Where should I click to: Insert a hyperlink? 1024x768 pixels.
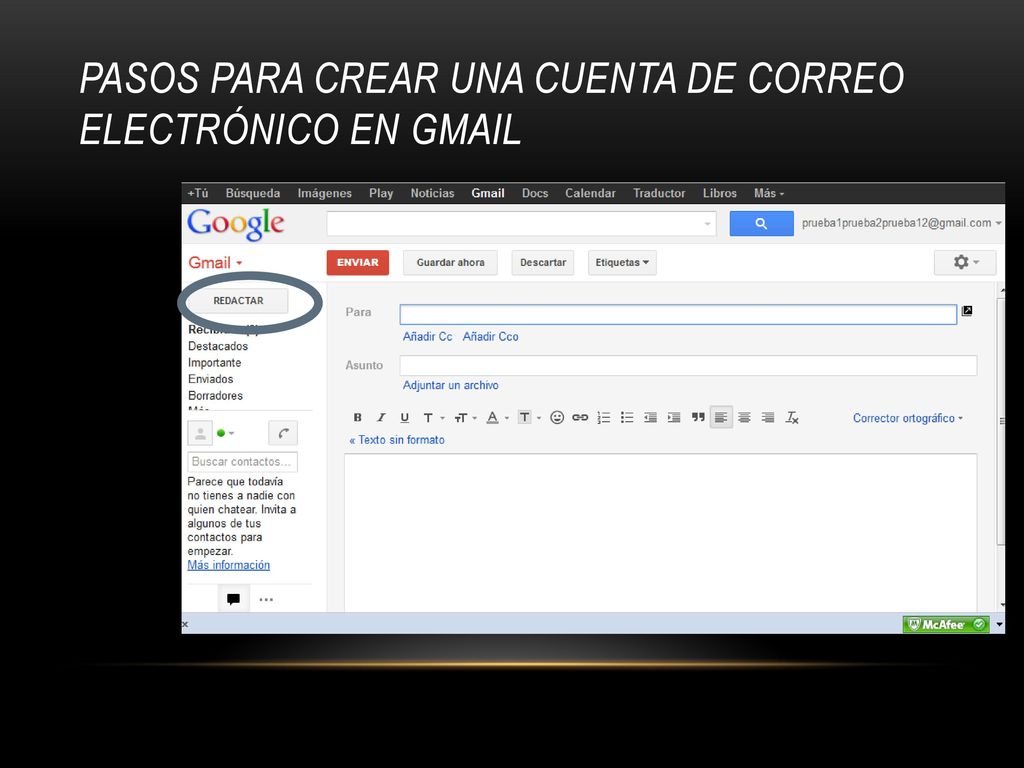coord(580,417)
